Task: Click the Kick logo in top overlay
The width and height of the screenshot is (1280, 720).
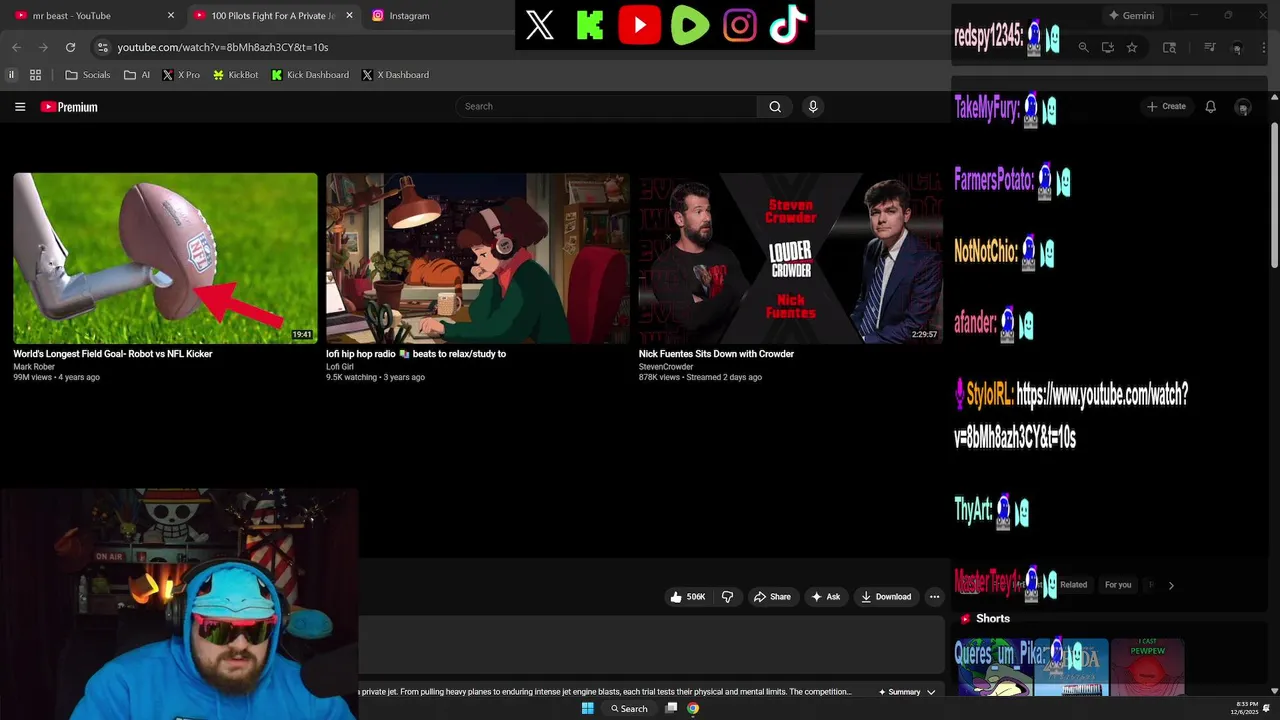Action: click(x=590, y=26)
